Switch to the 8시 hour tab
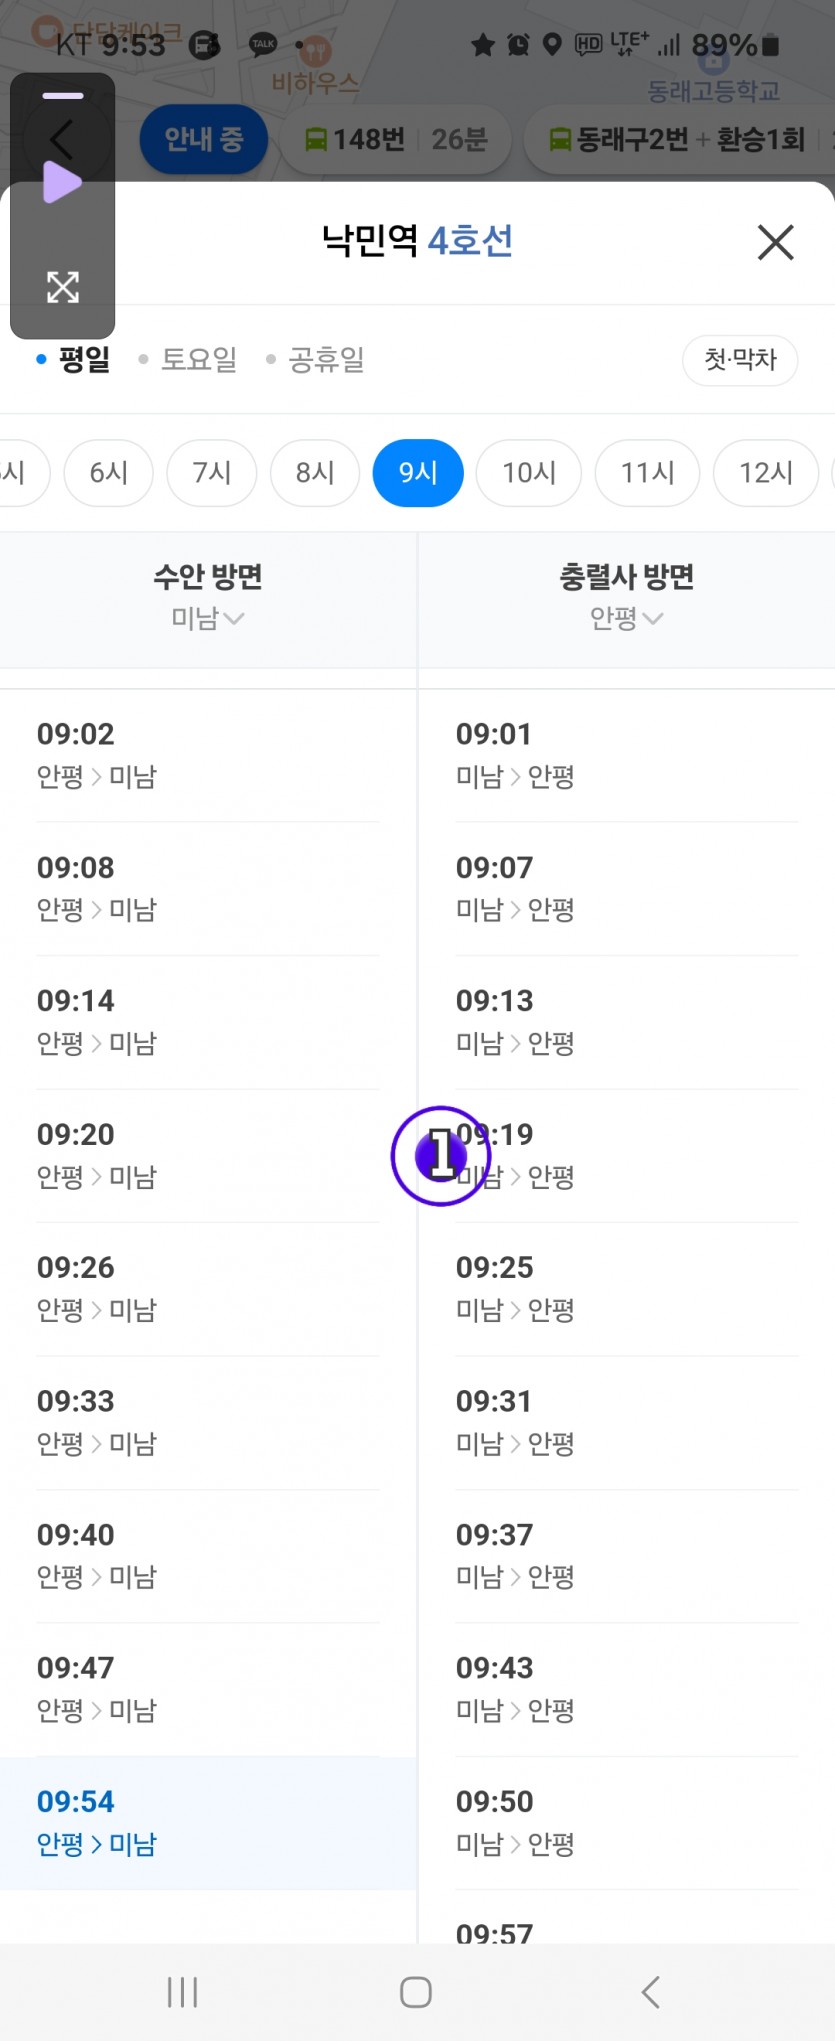 point(315,472)
